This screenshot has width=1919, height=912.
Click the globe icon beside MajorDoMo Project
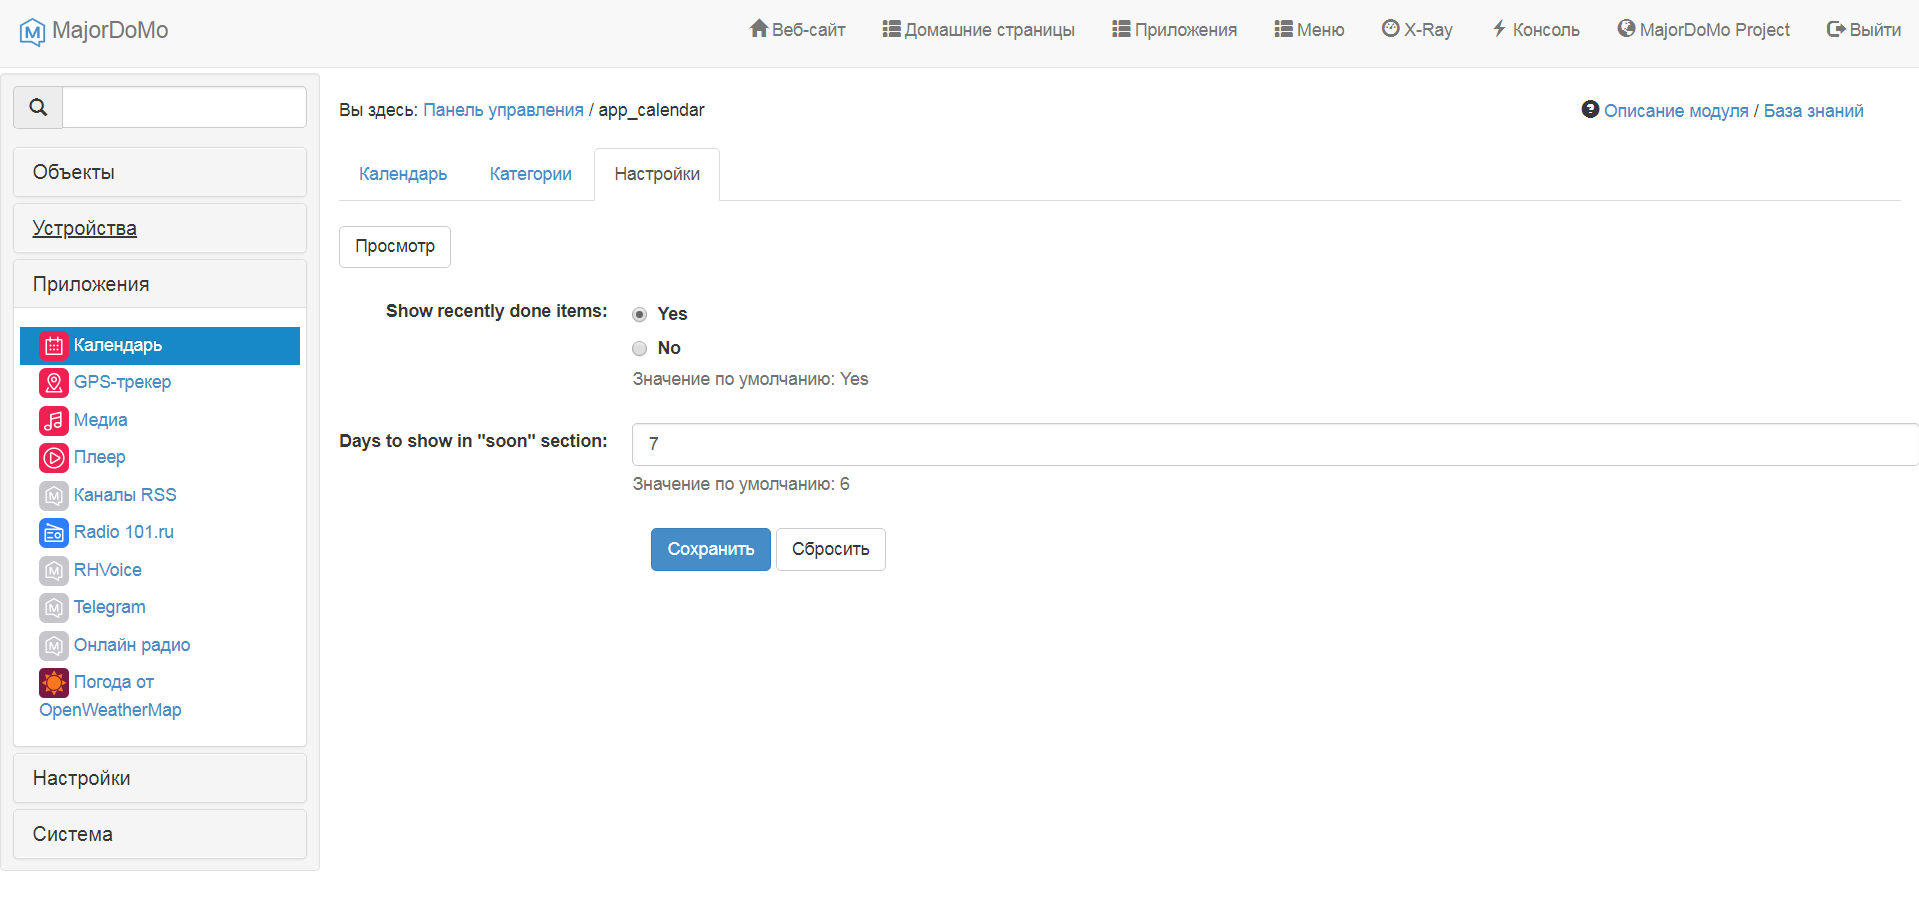[1626, 29]
